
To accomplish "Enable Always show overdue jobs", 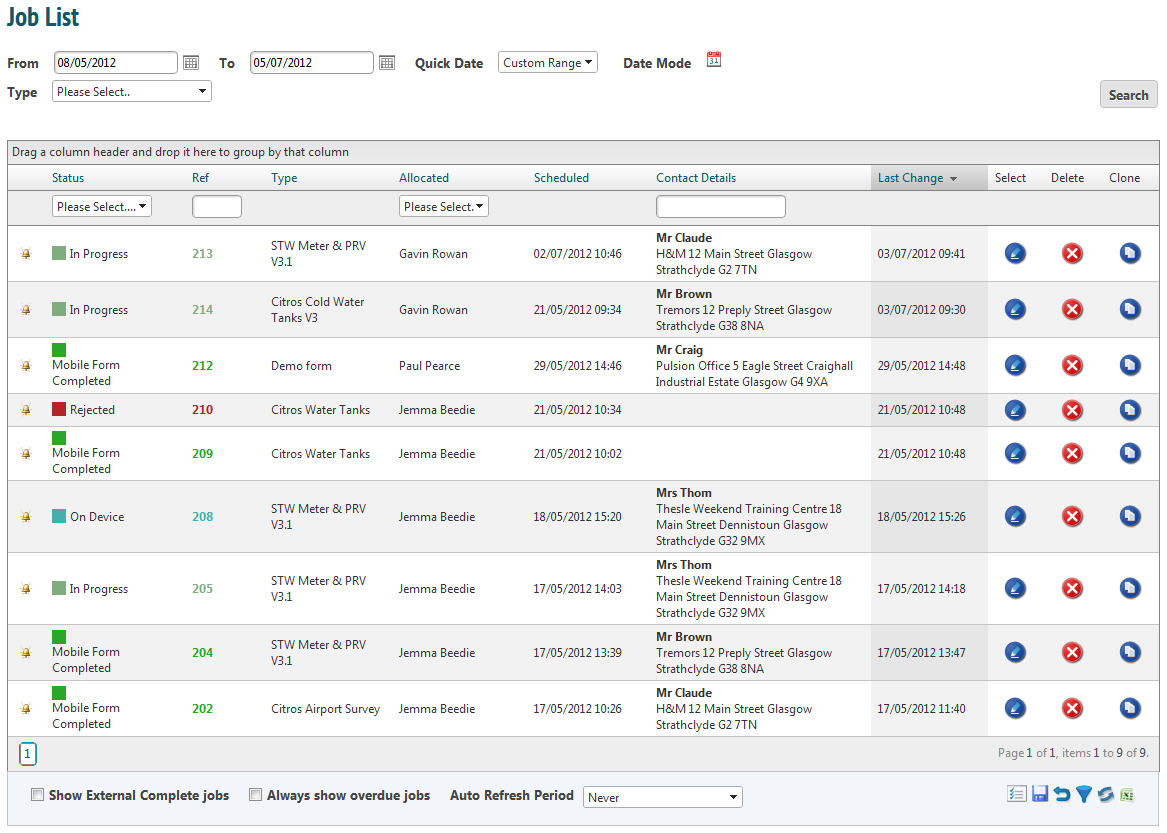I will 255,795.
